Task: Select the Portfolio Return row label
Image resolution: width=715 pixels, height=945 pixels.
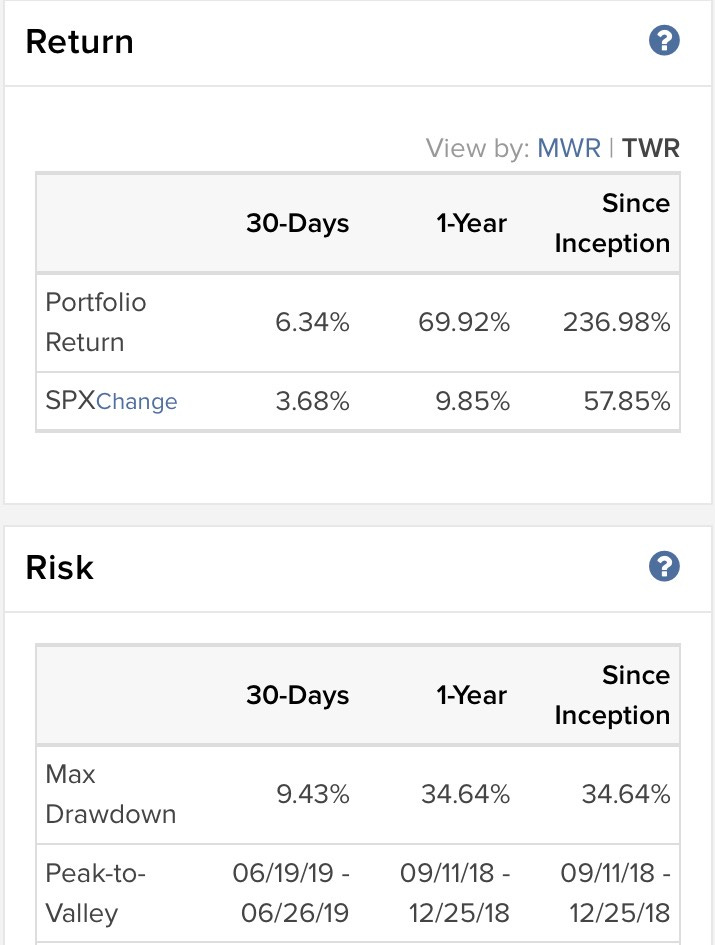Action: (x=96, y=322)
